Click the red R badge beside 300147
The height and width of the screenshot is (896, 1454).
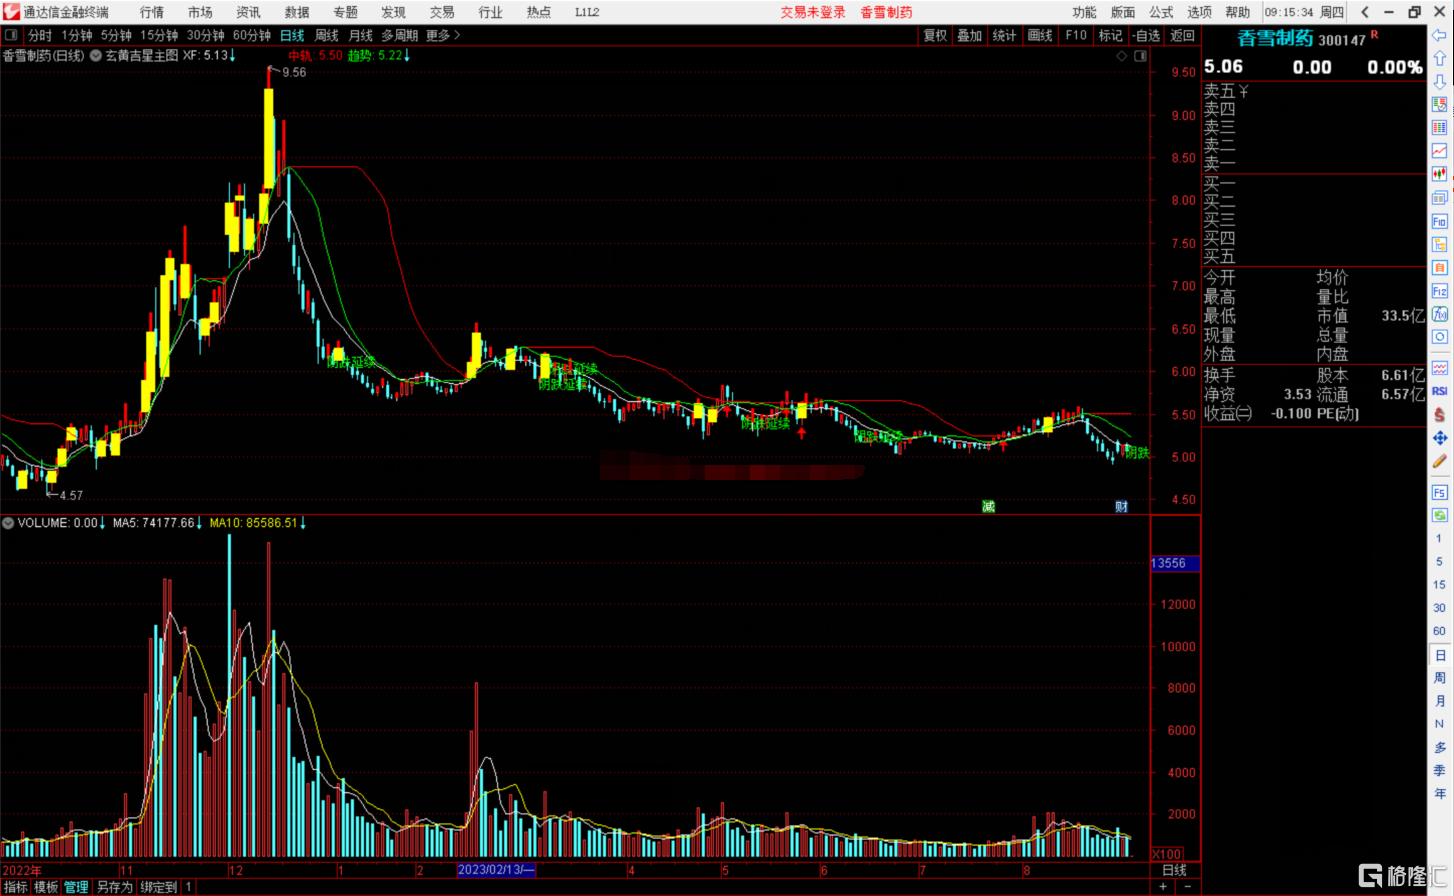coord(1374,35)
